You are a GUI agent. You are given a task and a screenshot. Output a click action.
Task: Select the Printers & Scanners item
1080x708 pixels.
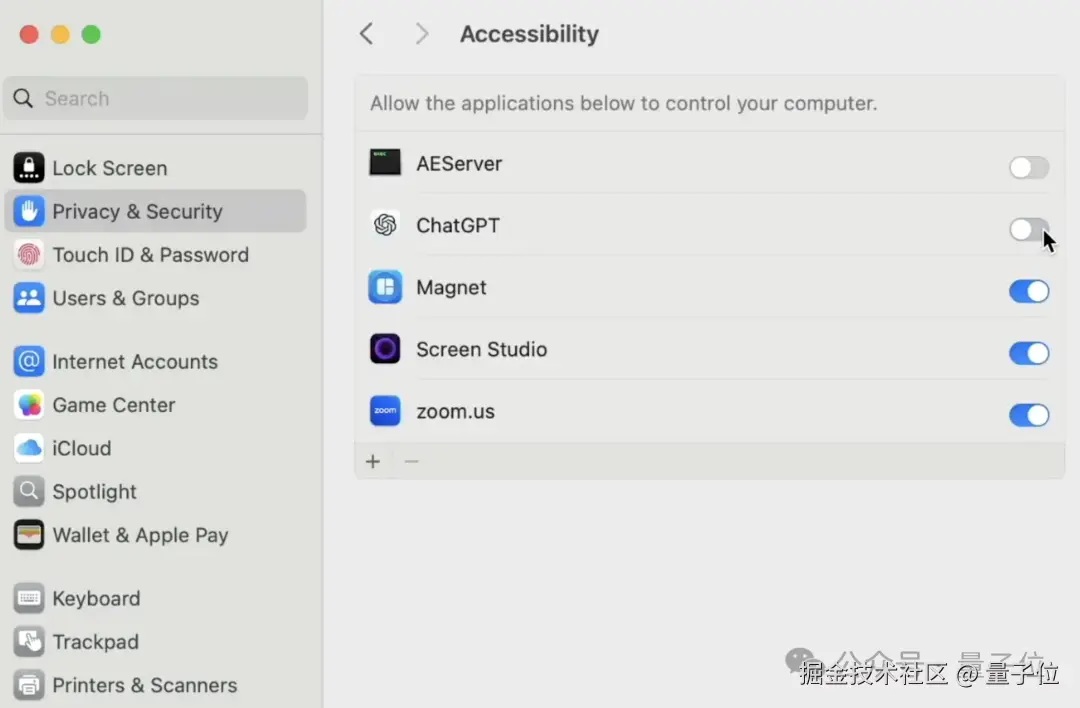tap(144, 685)
